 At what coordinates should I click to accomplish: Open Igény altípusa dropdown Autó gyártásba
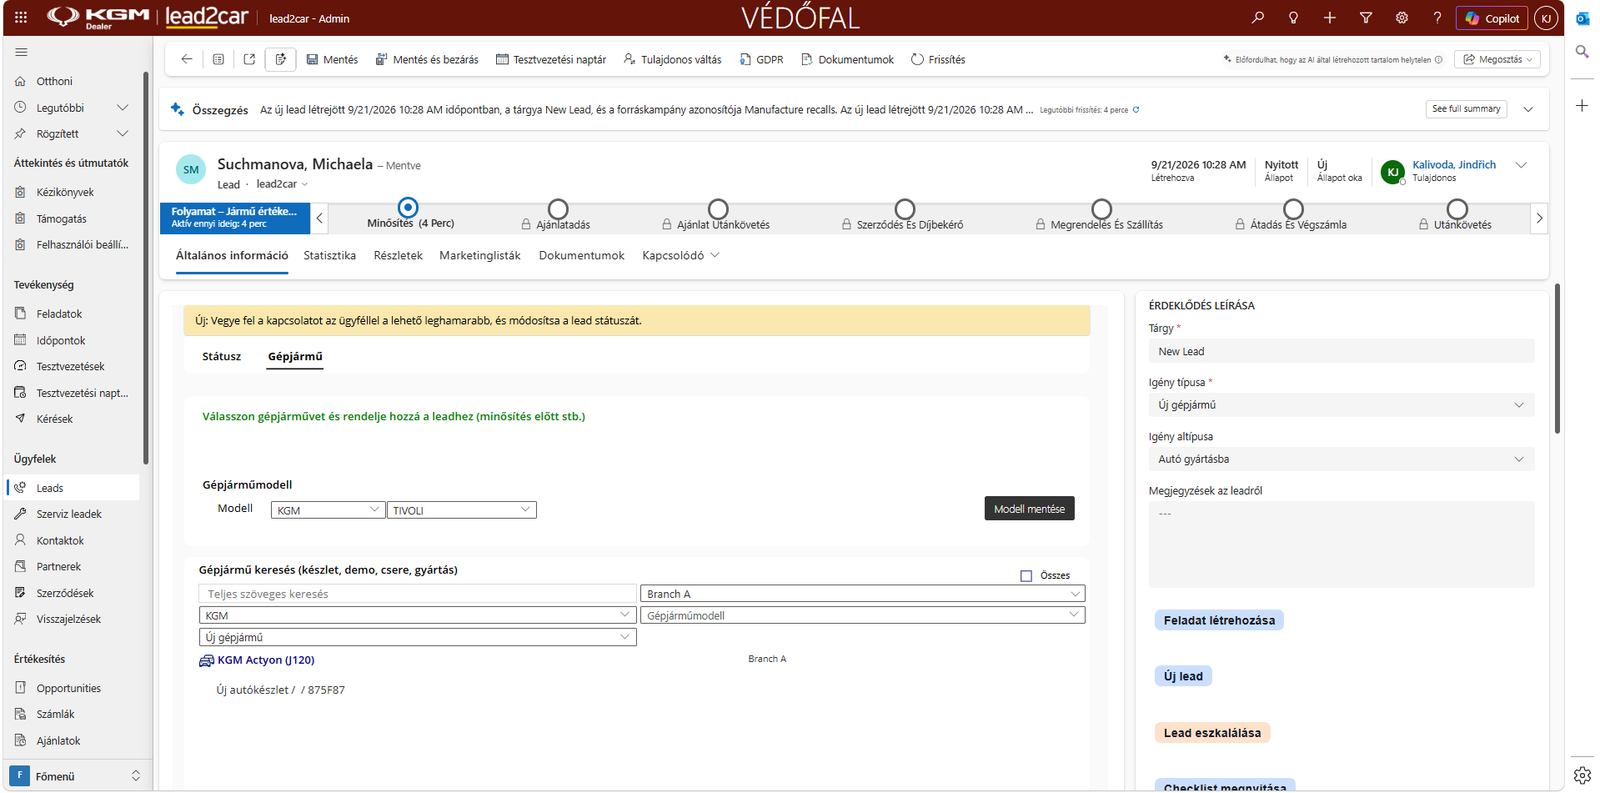(1341, 459)
